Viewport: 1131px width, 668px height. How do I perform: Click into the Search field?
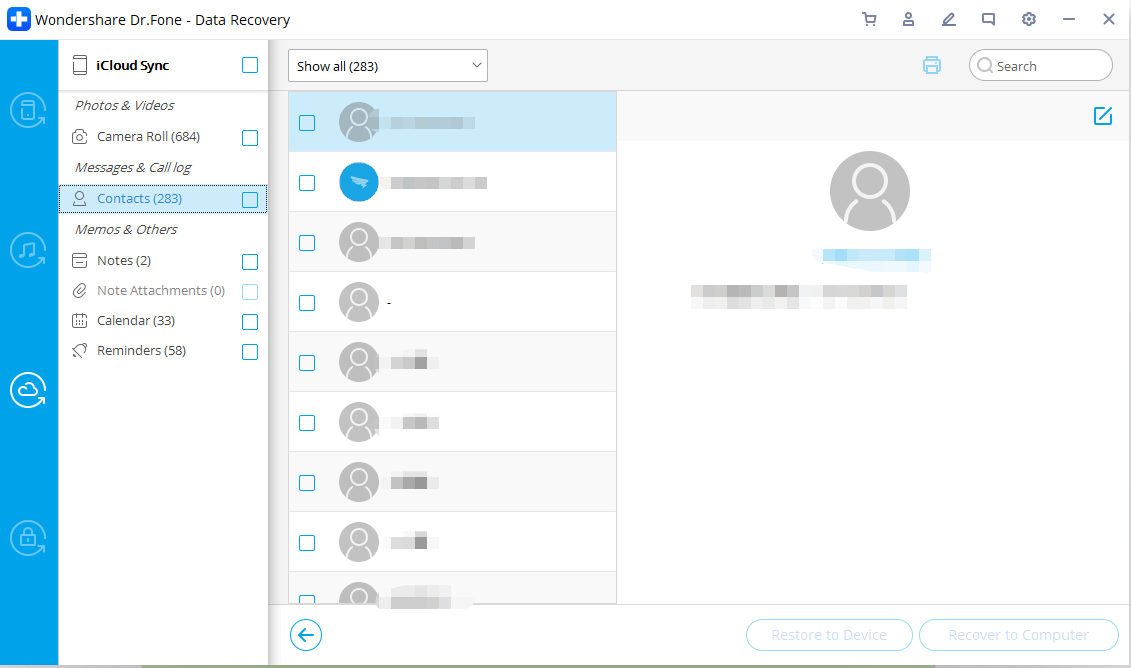pos(1041,66)
